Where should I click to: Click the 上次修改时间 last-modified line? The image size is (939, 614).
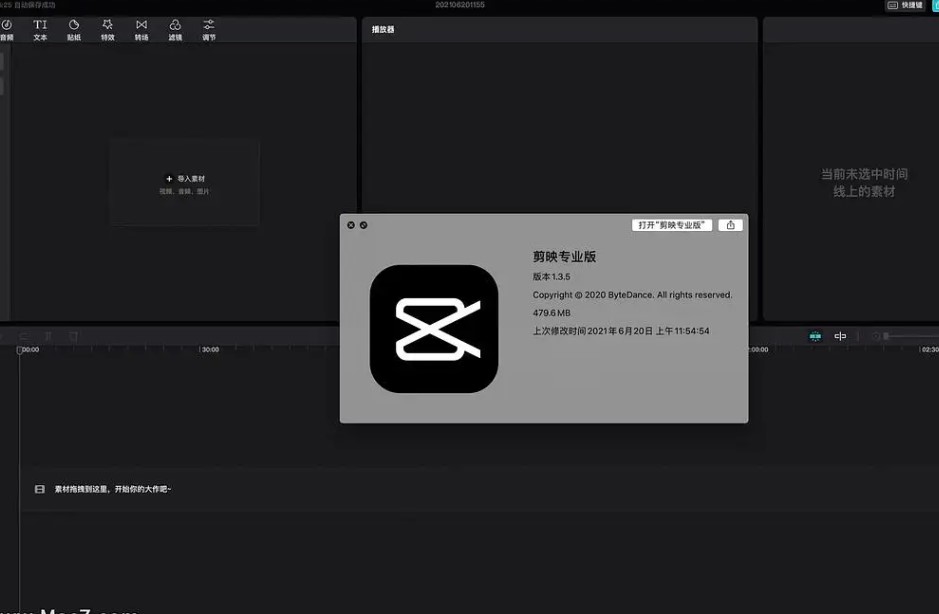(x=621, y=331)
